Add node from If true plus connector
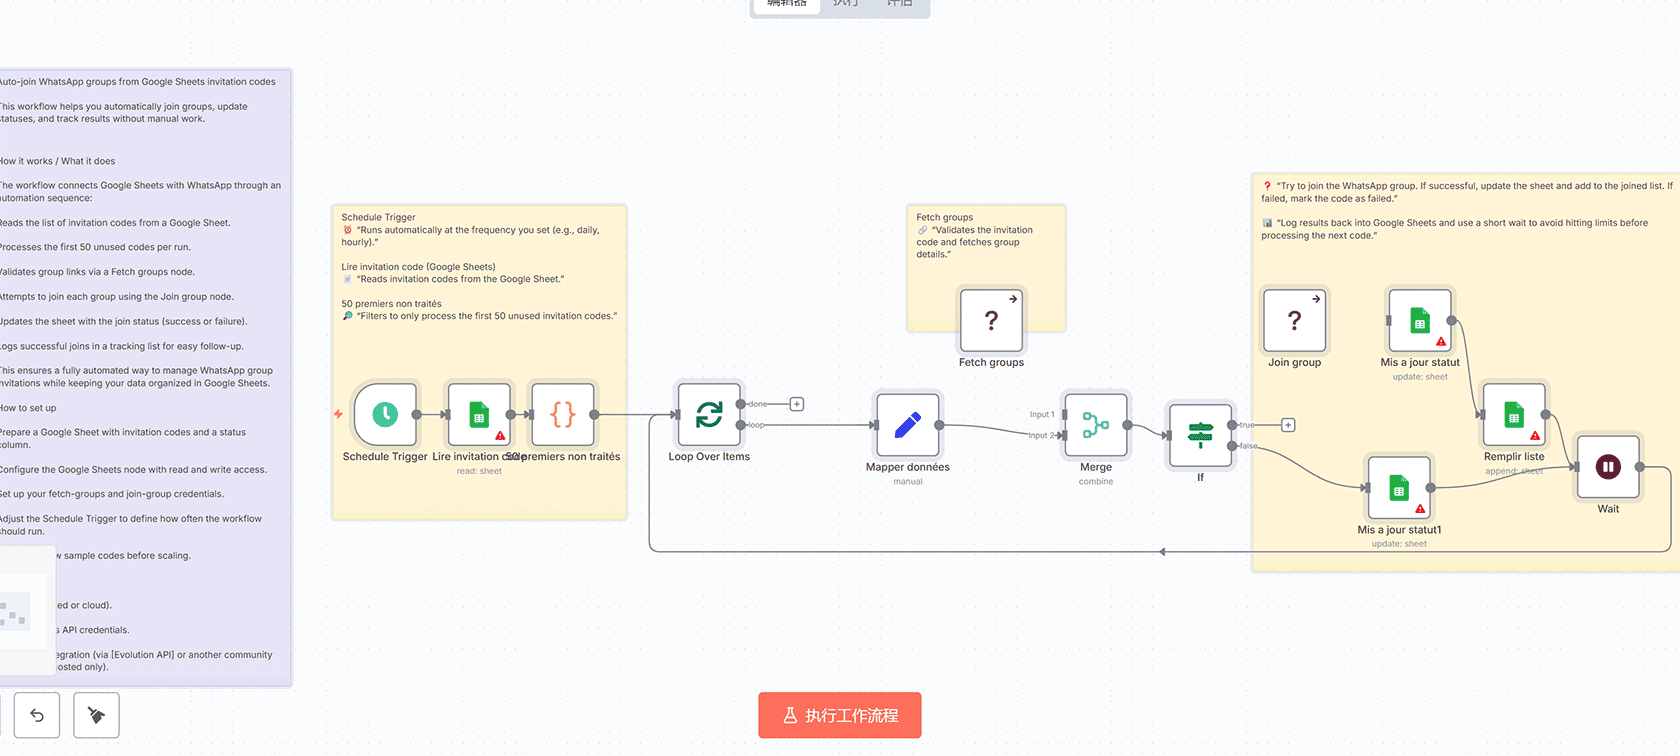 [1288, 425]
